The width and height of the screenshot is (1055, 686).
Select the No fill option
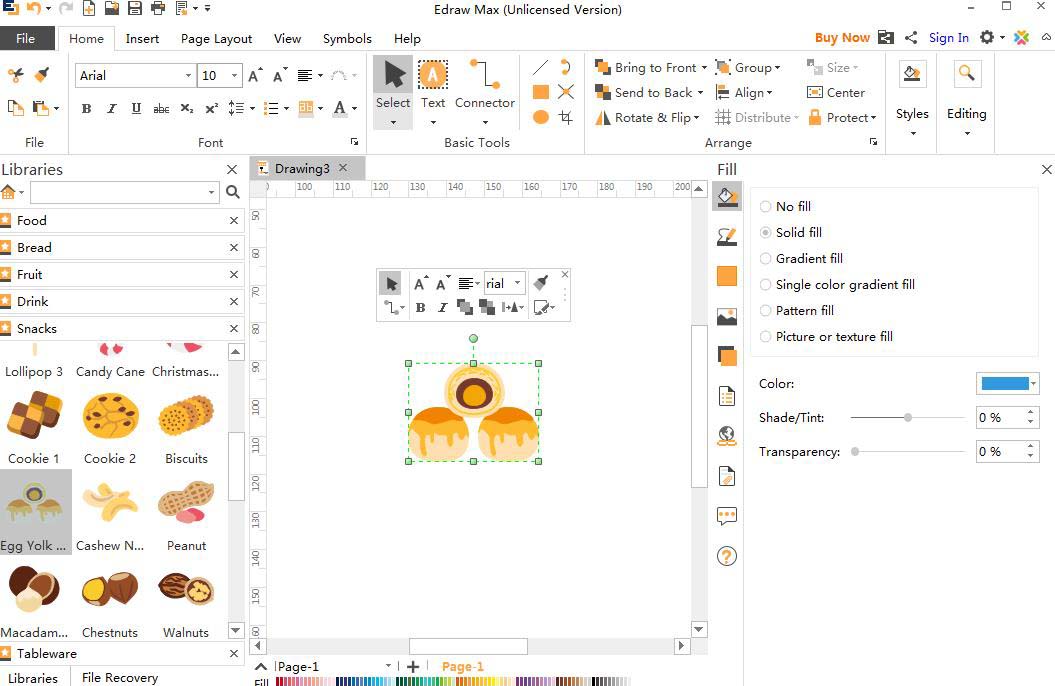click(785, 206)
